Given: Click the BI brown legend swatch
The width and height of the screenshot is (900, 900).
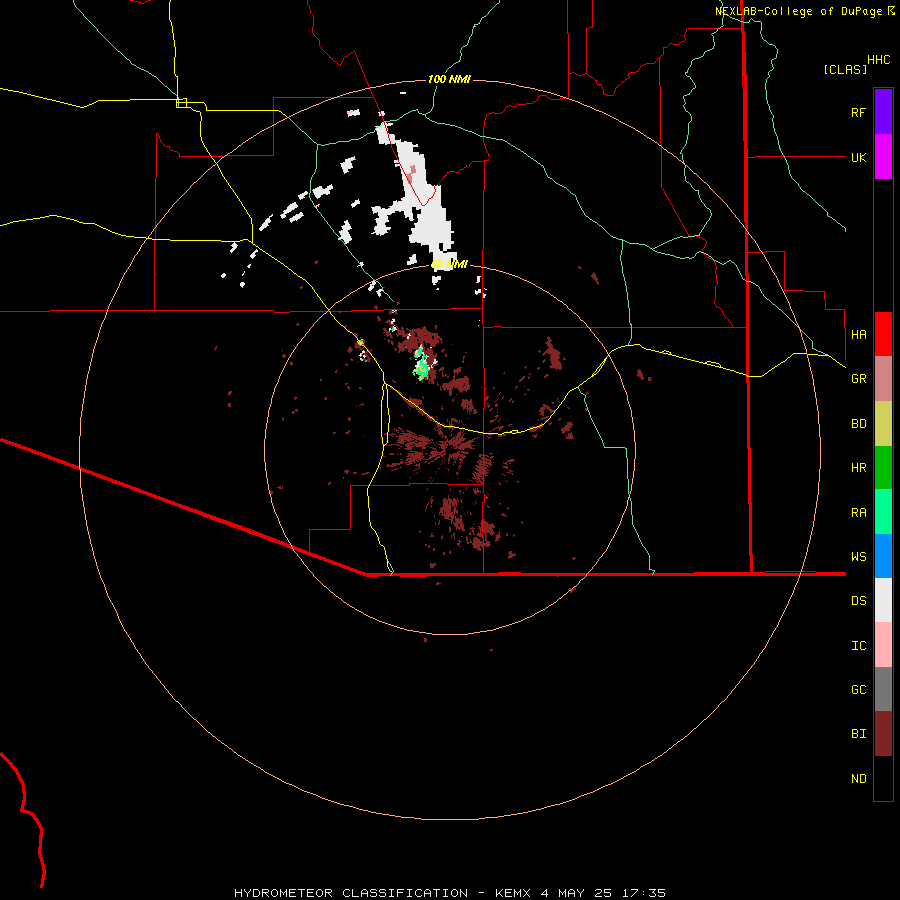Looking at the screenshot, I should point(883,734).
